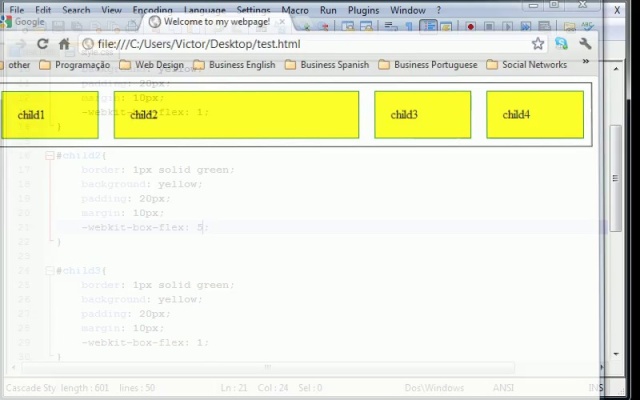Click the wide yellow child2 box
The width and height of the screenshot is (640, 400).
point(236,115)
